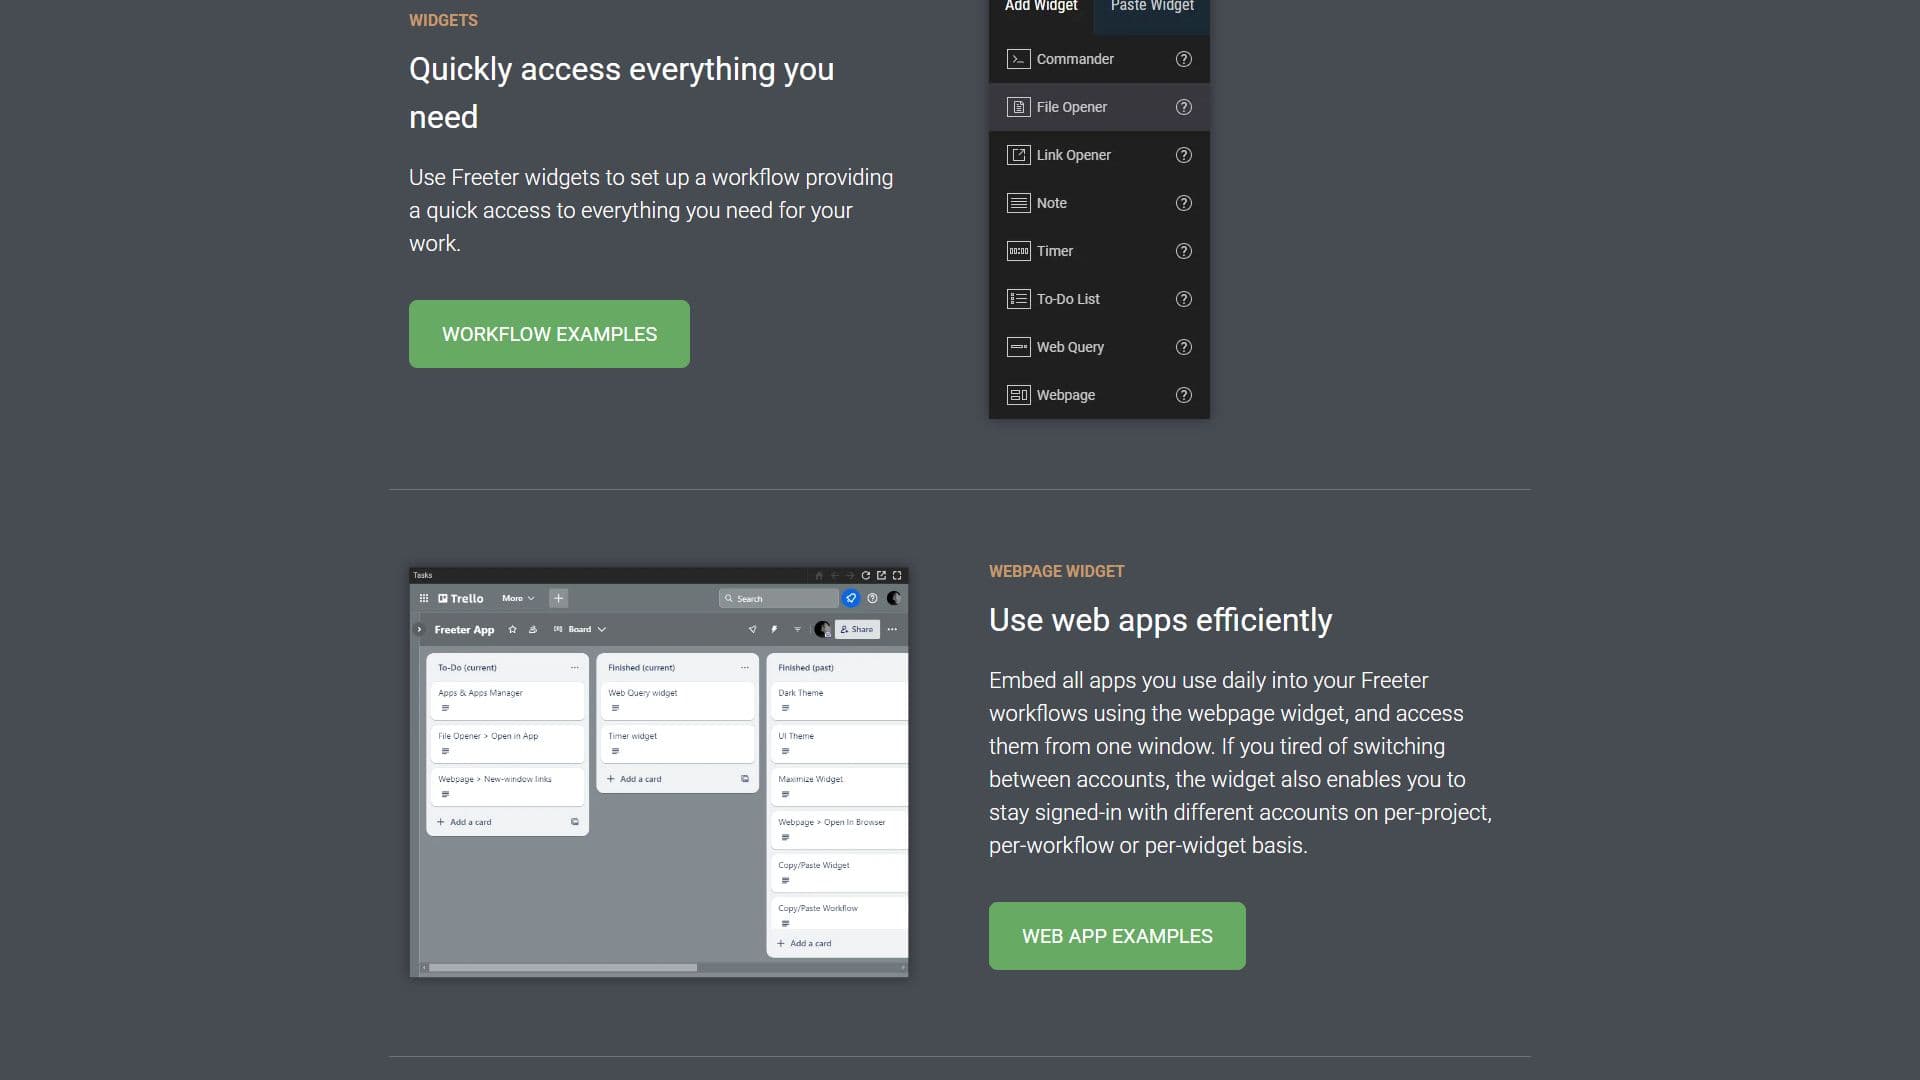Click the Trello Search field

click(x=779, y=598)
